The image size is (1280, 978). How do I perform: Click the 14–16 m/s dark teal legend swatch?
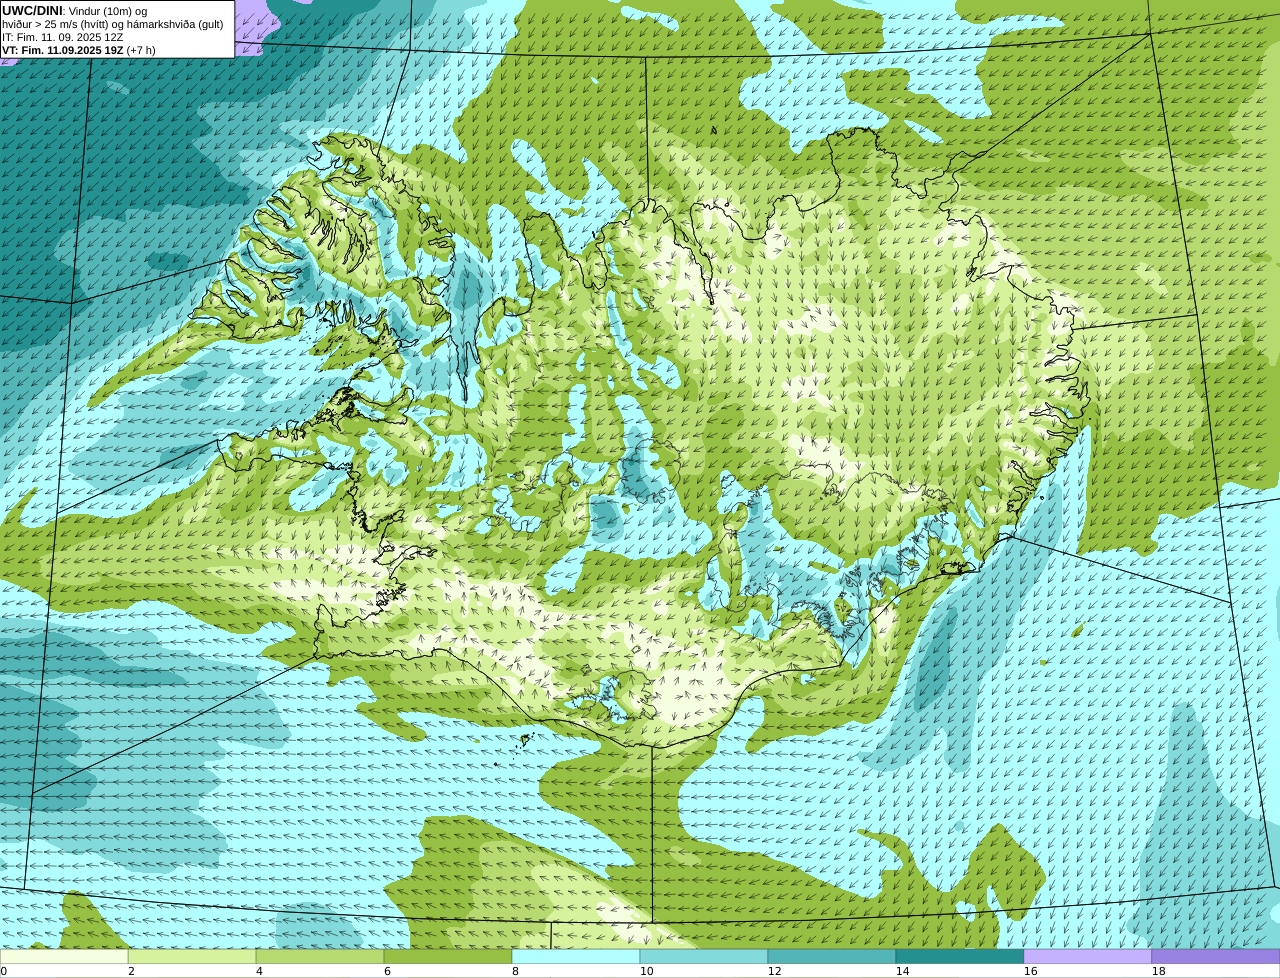pyautogui.click(x=960, y=956)
